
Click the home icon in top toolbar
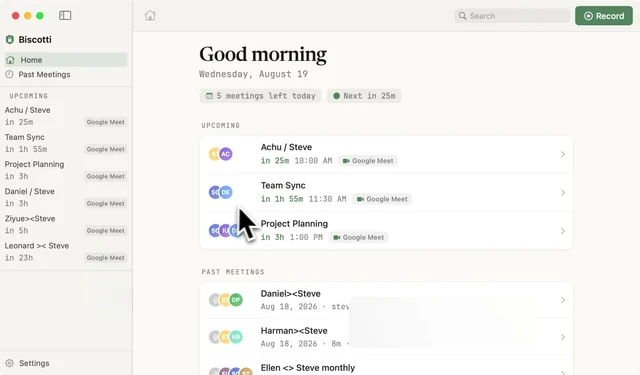[x=150, y=16]
